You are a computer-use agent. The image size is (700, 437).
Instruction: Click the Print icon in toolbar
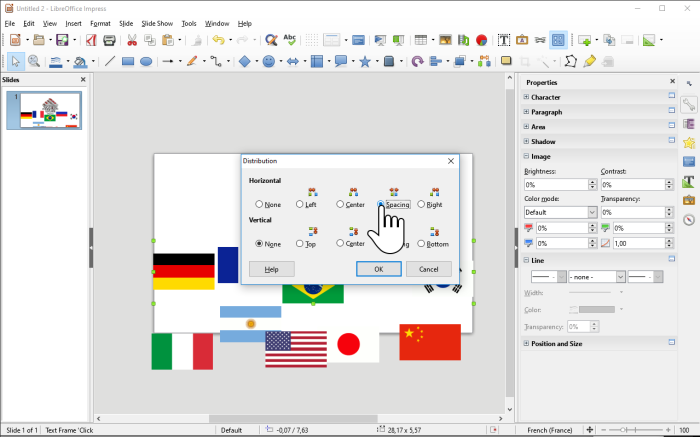click(x=109, y=40)
